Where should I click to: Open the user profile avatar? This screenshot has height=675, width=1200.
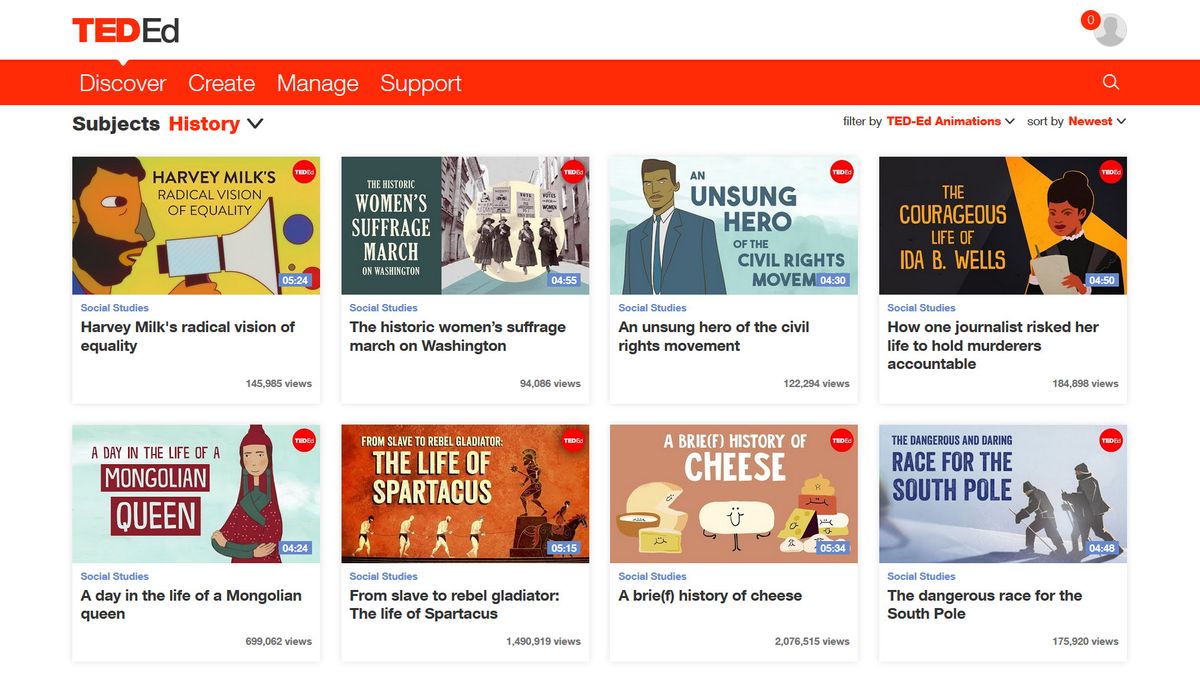pos(1110,30)
